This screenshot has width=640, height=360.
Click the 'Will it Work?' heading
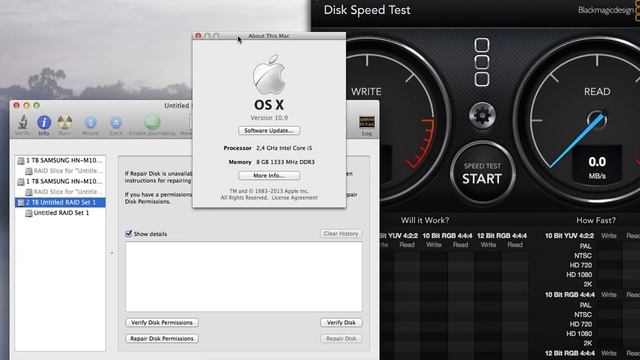click(424, 220)
